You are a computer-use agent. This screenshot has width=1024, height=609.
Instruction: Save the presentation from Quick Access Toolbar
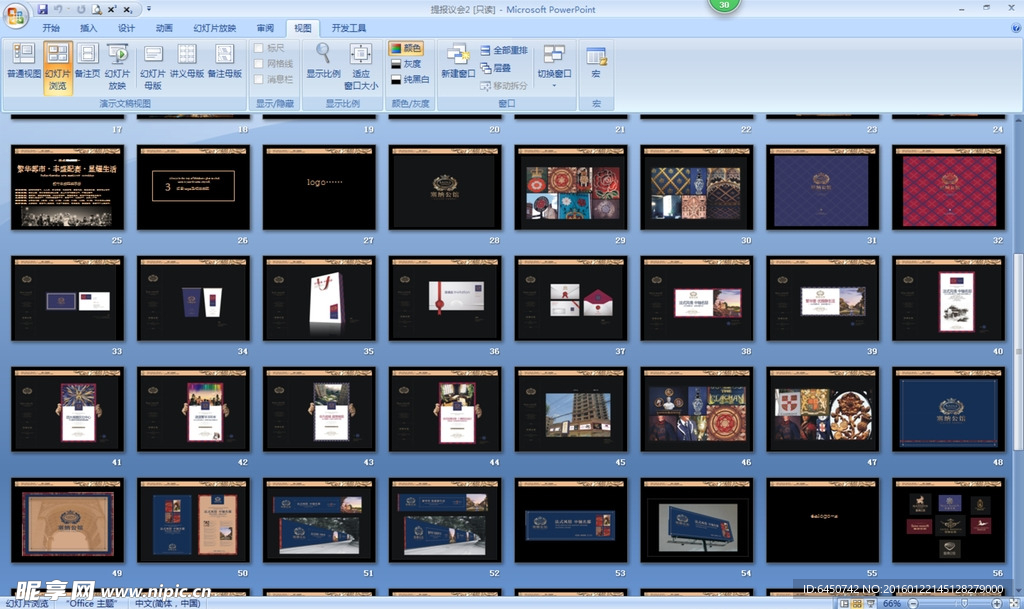[x=42, y=9]
